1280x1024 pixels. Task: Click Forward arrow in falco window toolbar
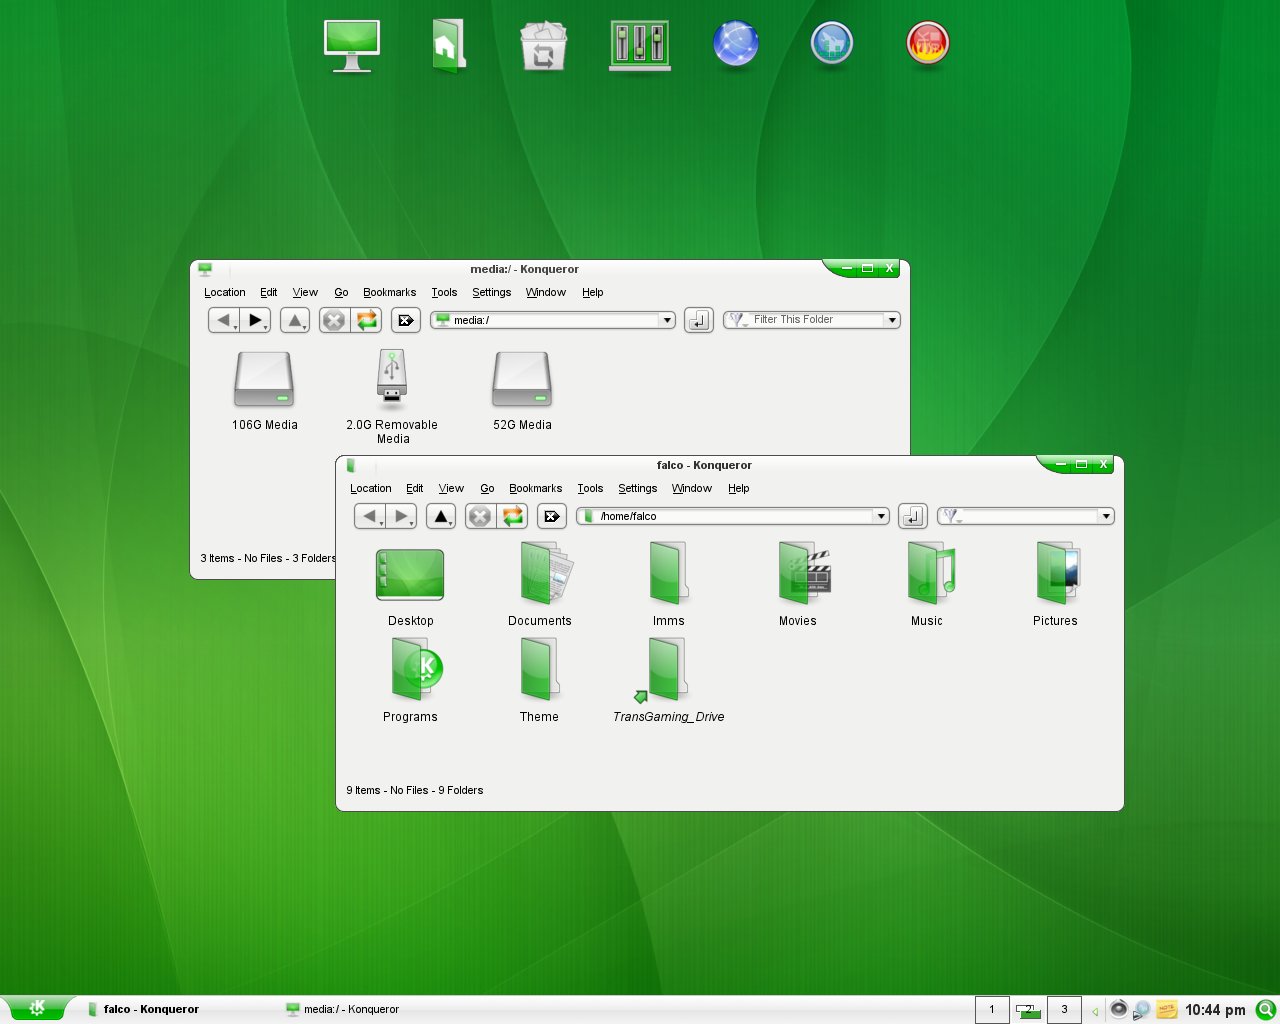(x=402, y=516)
